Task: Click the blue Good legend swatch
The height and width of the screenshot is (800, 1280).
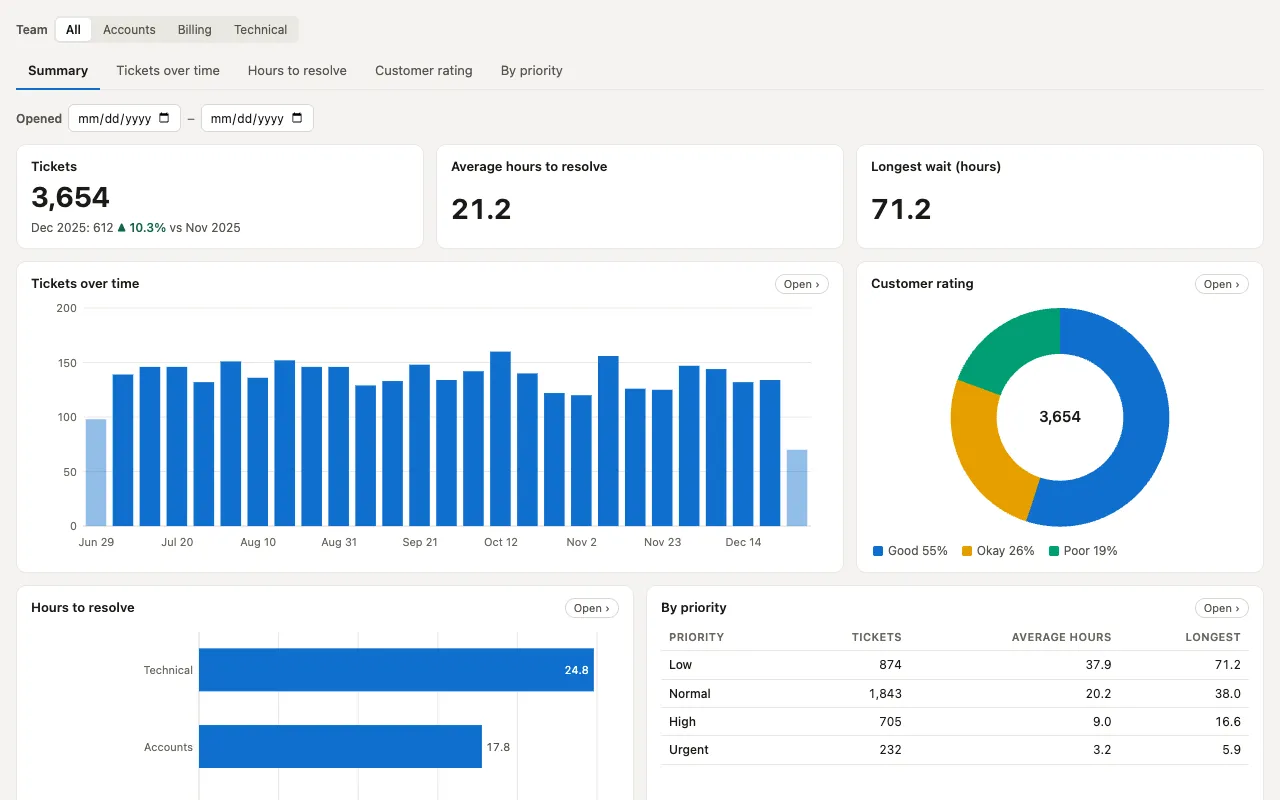Action: pos(878,551)
